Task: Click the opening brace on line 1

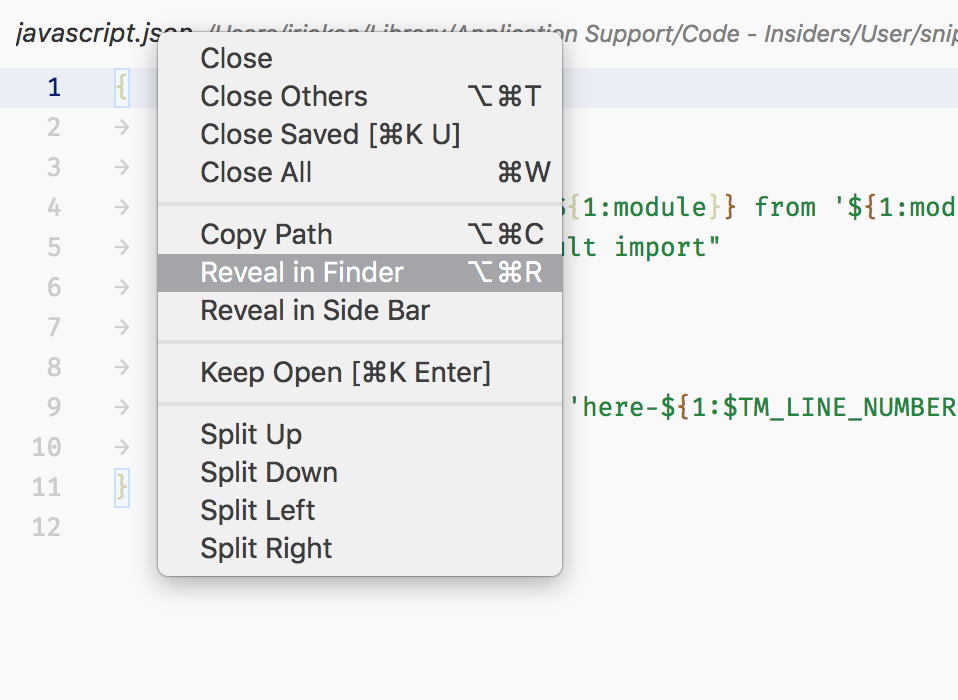Action: click(121, 87)
